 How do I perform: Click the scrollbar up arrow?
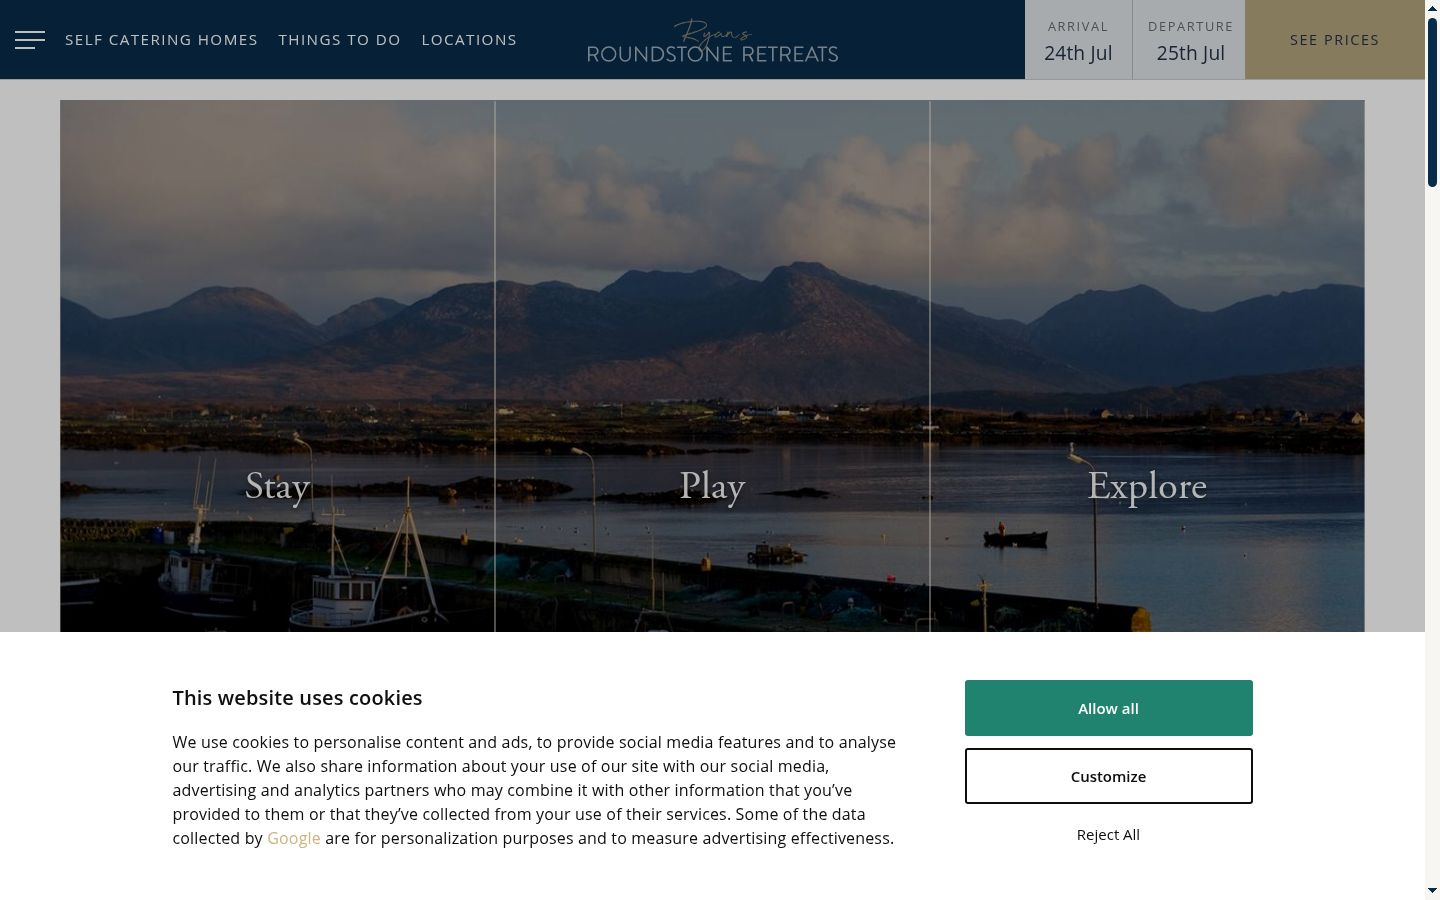[1432, 7]
